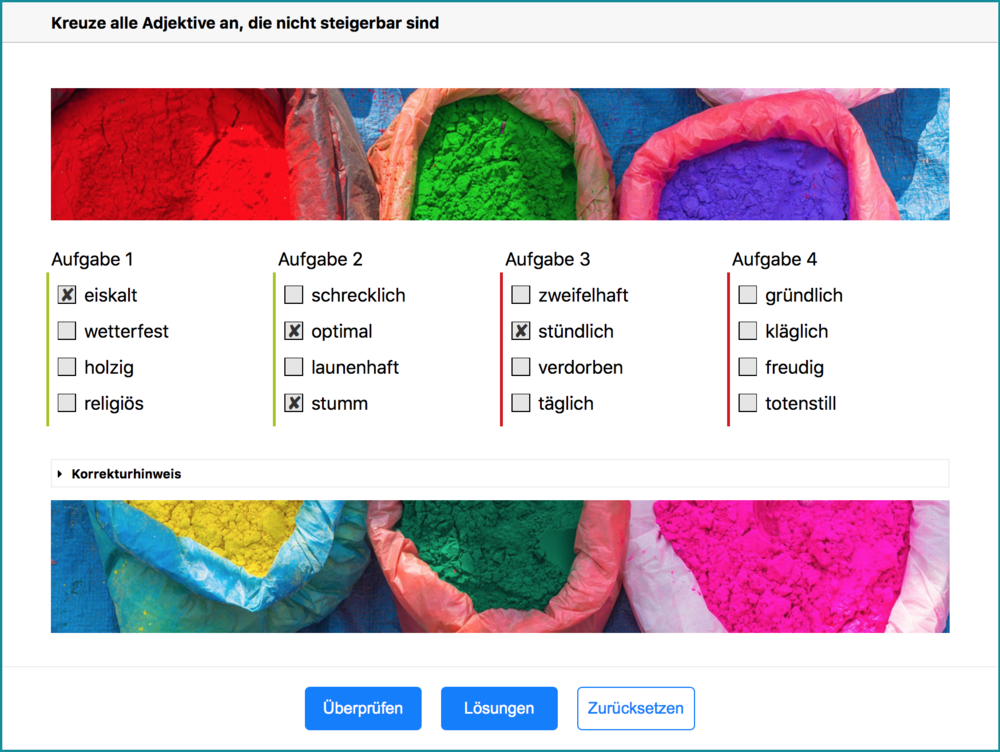This screenshot has width=1000, height=752.
Task: Tick the täglich checkbox
Action: pyautogui.click(x=521, y=402)
